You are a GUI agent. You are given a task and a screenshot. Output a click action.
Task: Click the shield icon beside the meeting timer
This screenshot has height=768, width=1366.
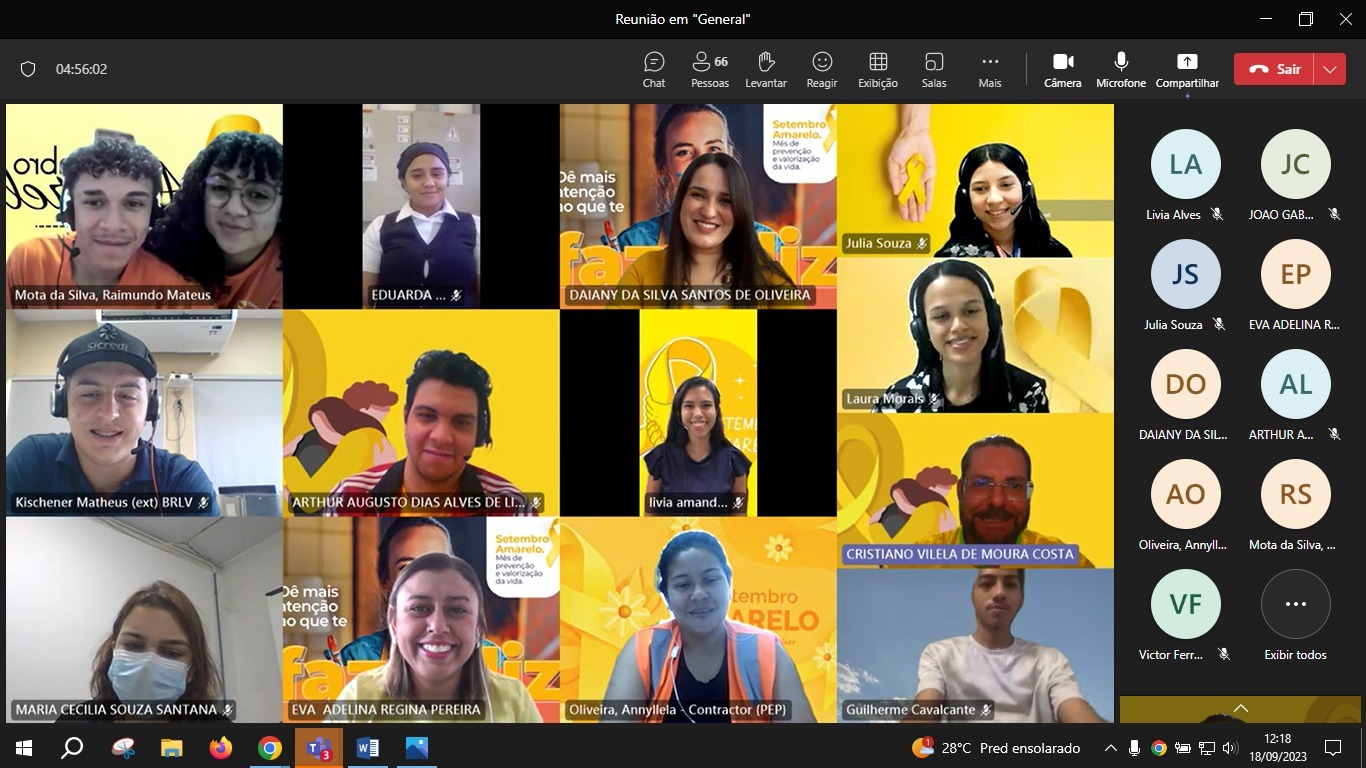(x=28, y=69)
